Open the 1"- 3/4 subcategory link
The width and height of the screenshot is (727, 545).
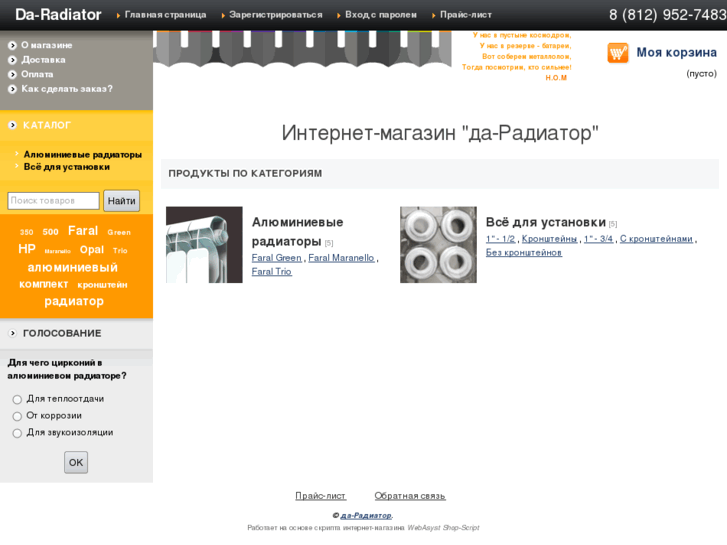599,239
